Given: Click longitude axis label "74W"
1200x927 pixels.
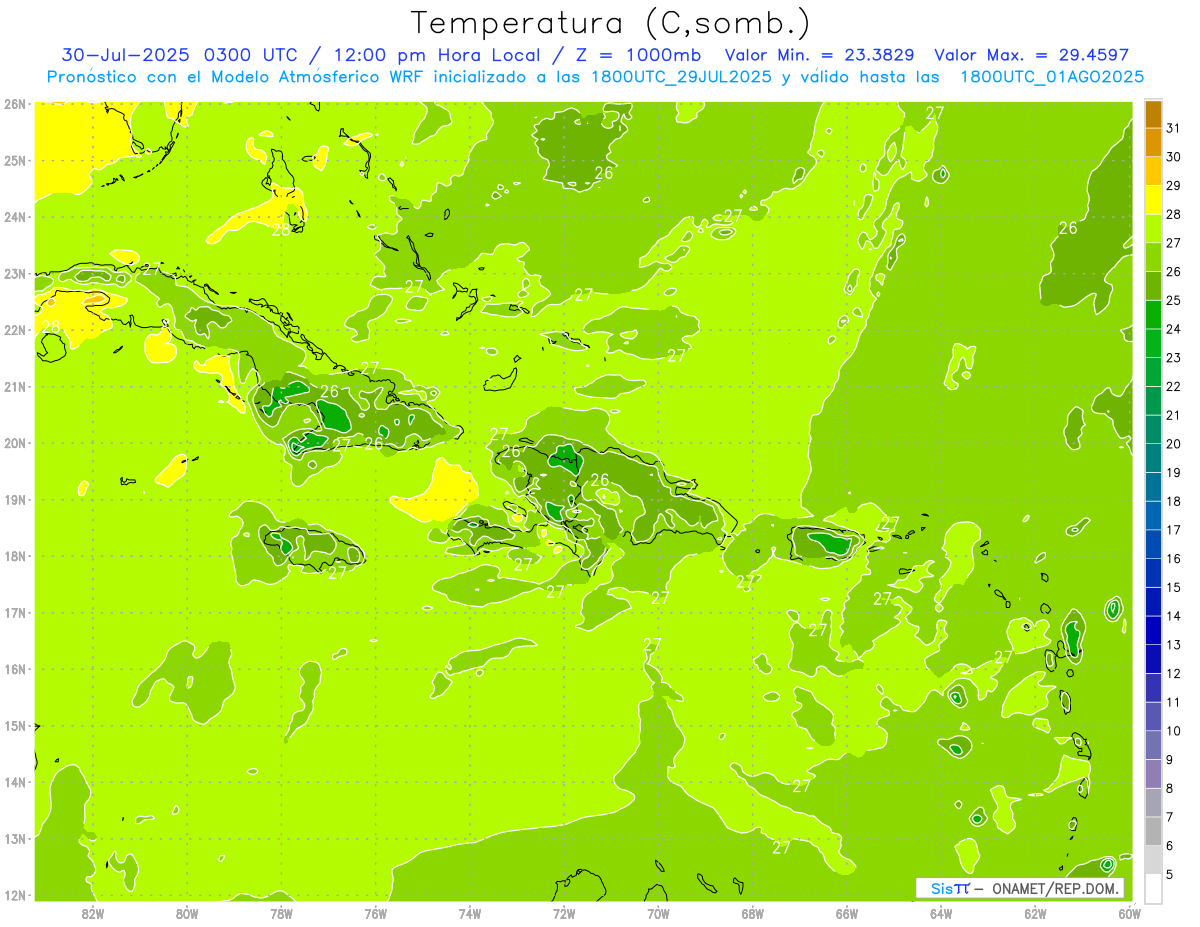Looking at the screenshot, I should pos(470,913).
